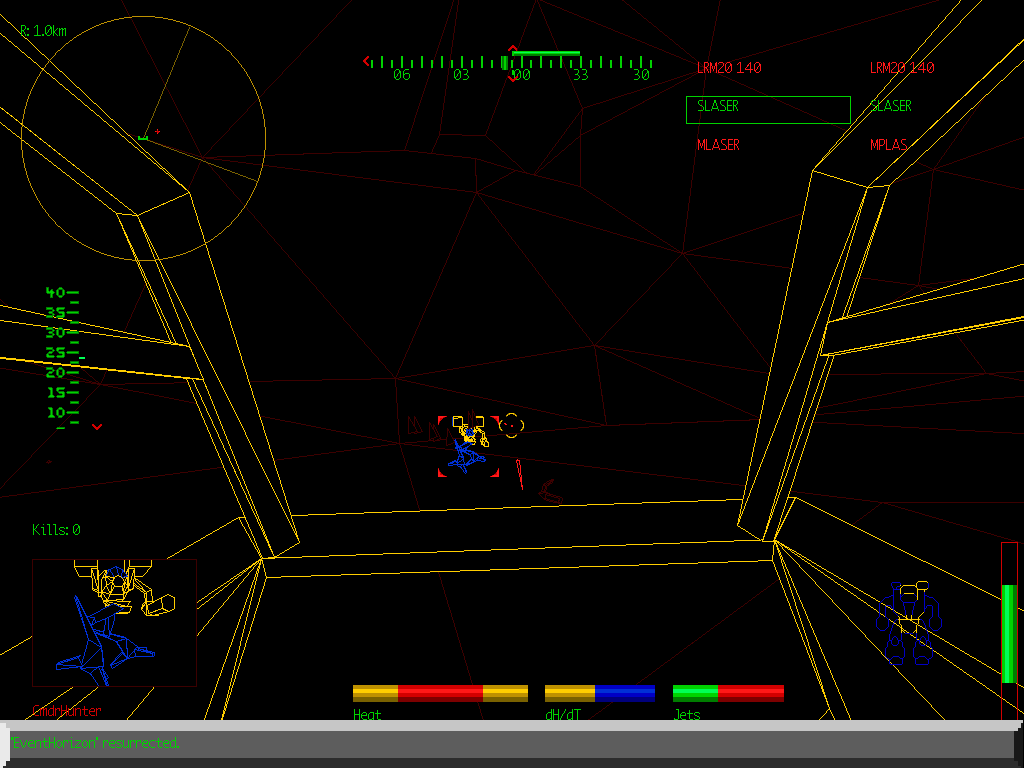The width and height of the screenshot is (1024, 768).
Task: Select the right-column SLASER weapon
Action: pyautogui.click(x=891, y=106)
